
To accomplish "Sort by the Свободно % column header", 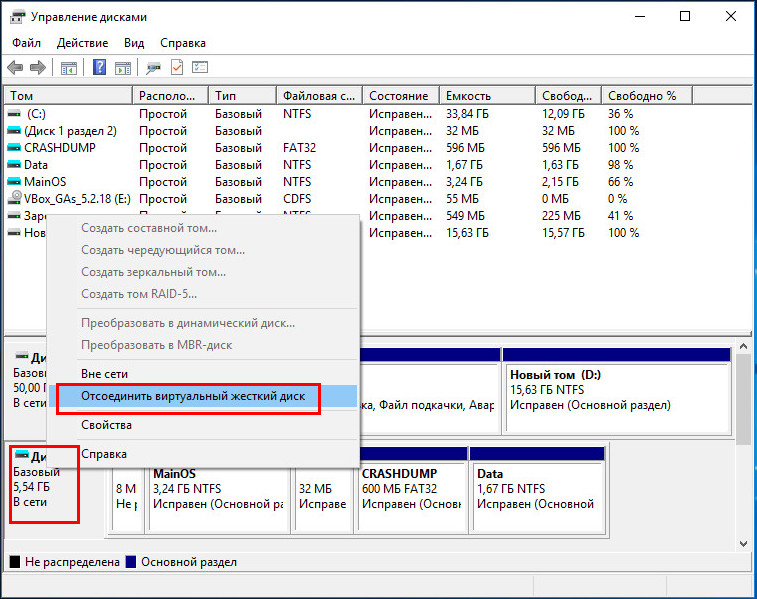I will tap(647, 96).
